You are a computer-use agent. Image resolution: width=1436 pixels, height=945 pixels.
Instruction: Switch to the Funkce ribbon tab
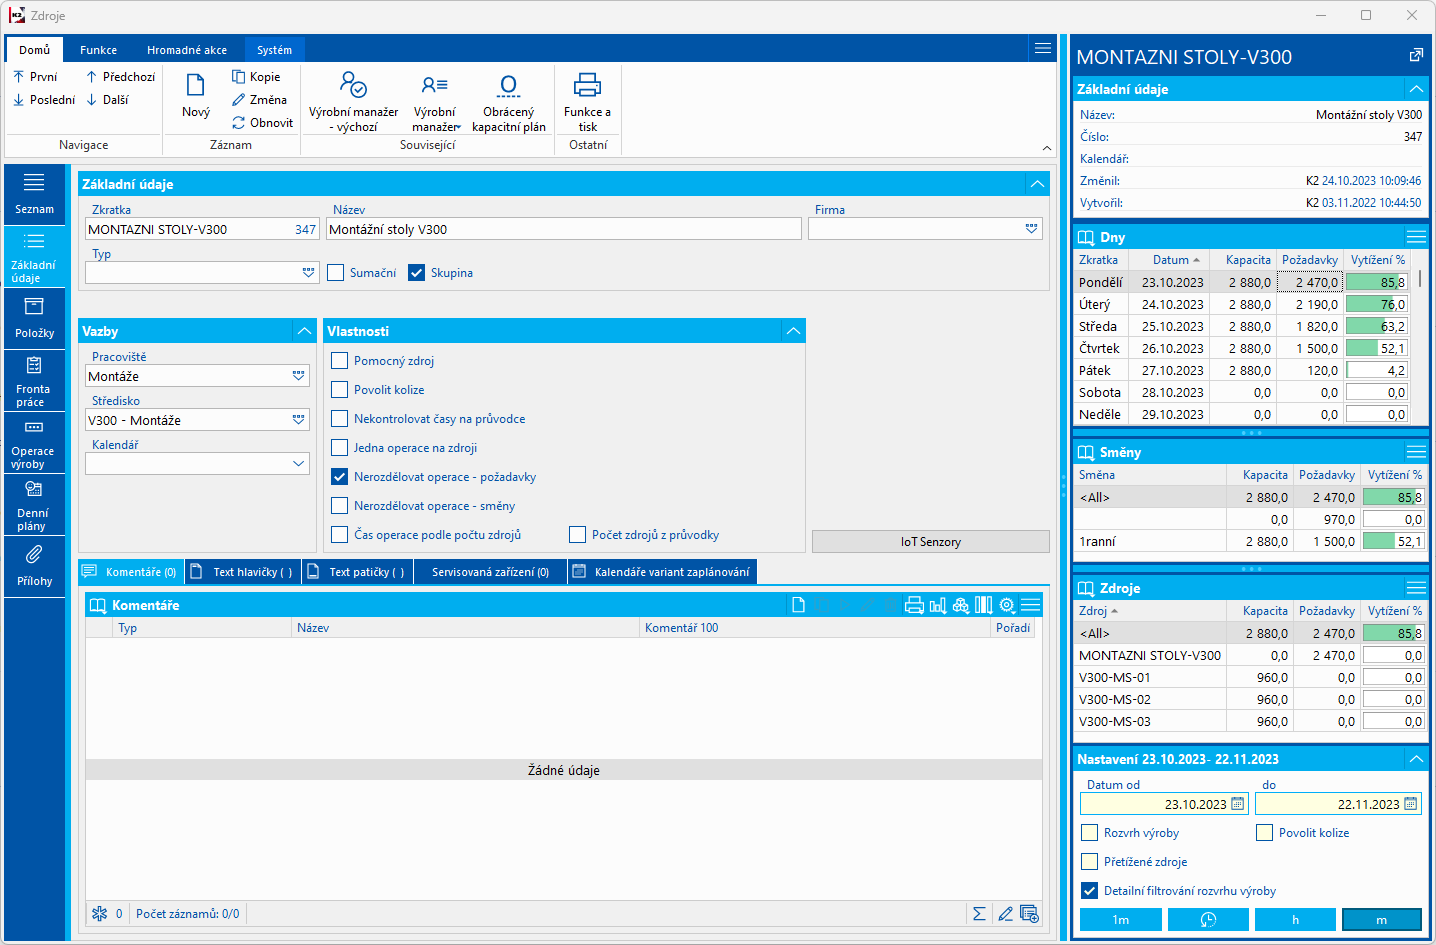98,50
